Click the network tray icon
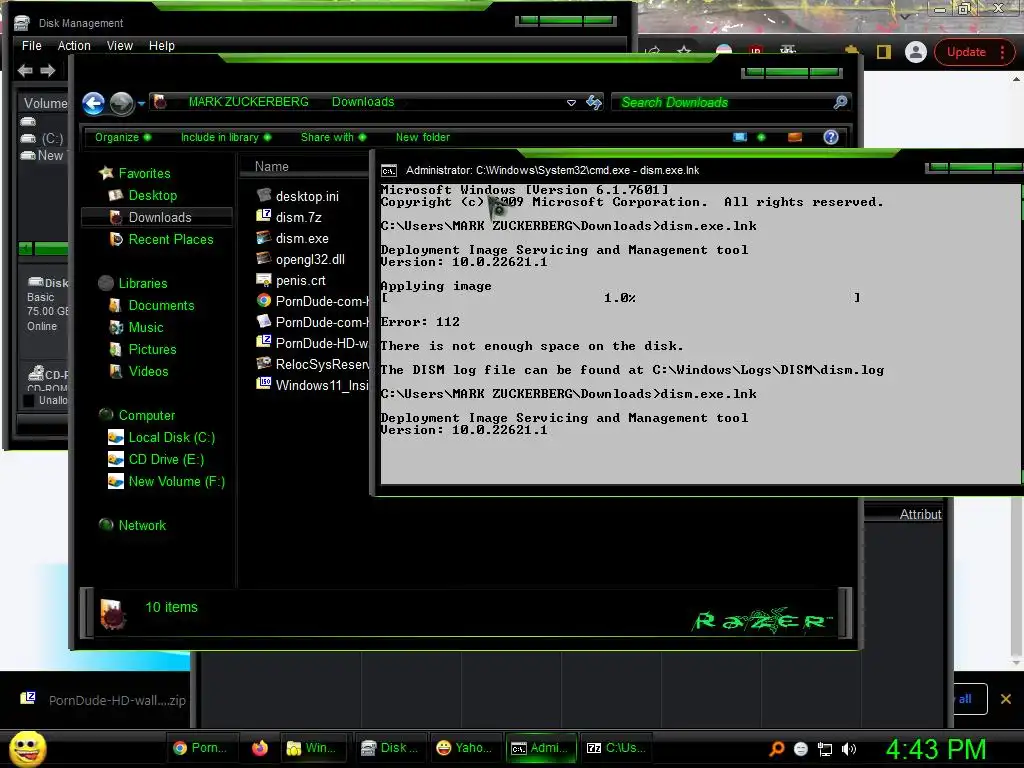Screen dimensions: 1024x768 click(x=825, y=749)
